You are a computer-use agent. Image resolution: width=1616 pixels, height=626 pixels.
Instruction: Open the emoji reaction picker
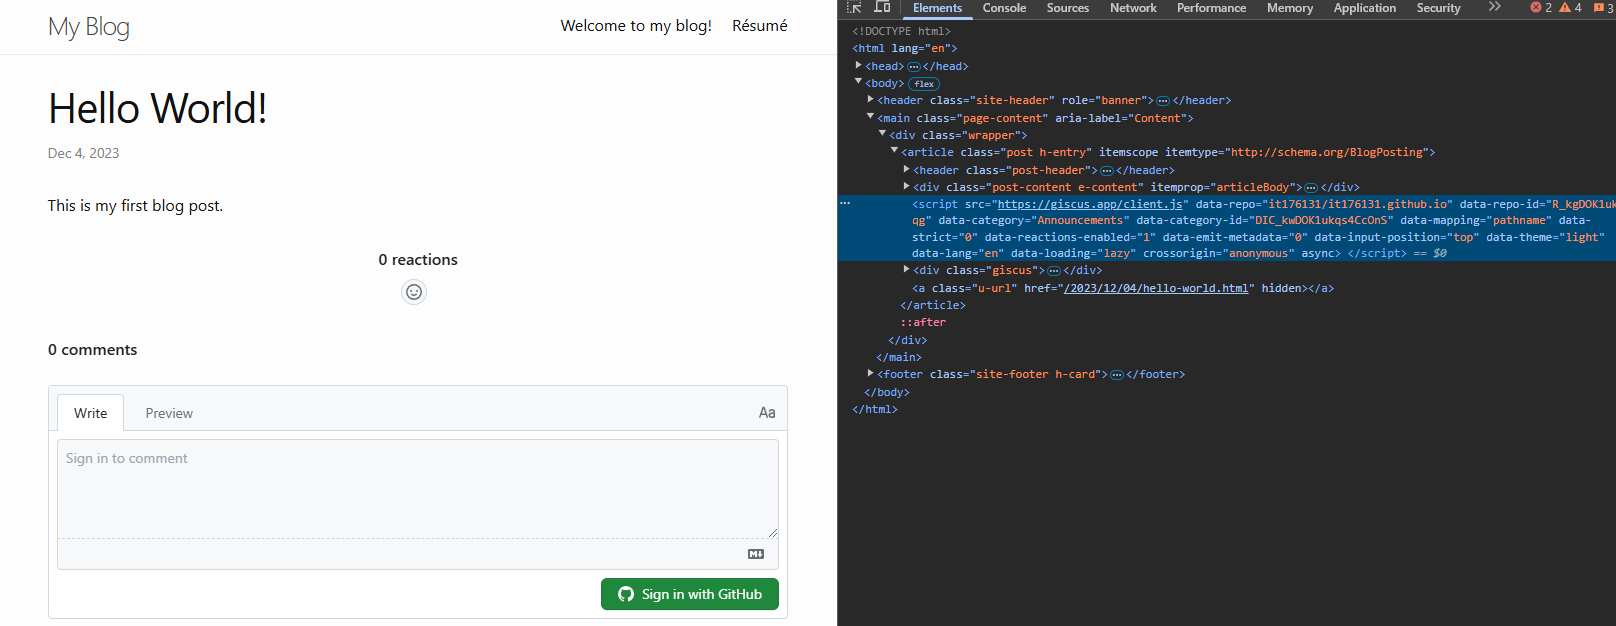click(414, 292)
